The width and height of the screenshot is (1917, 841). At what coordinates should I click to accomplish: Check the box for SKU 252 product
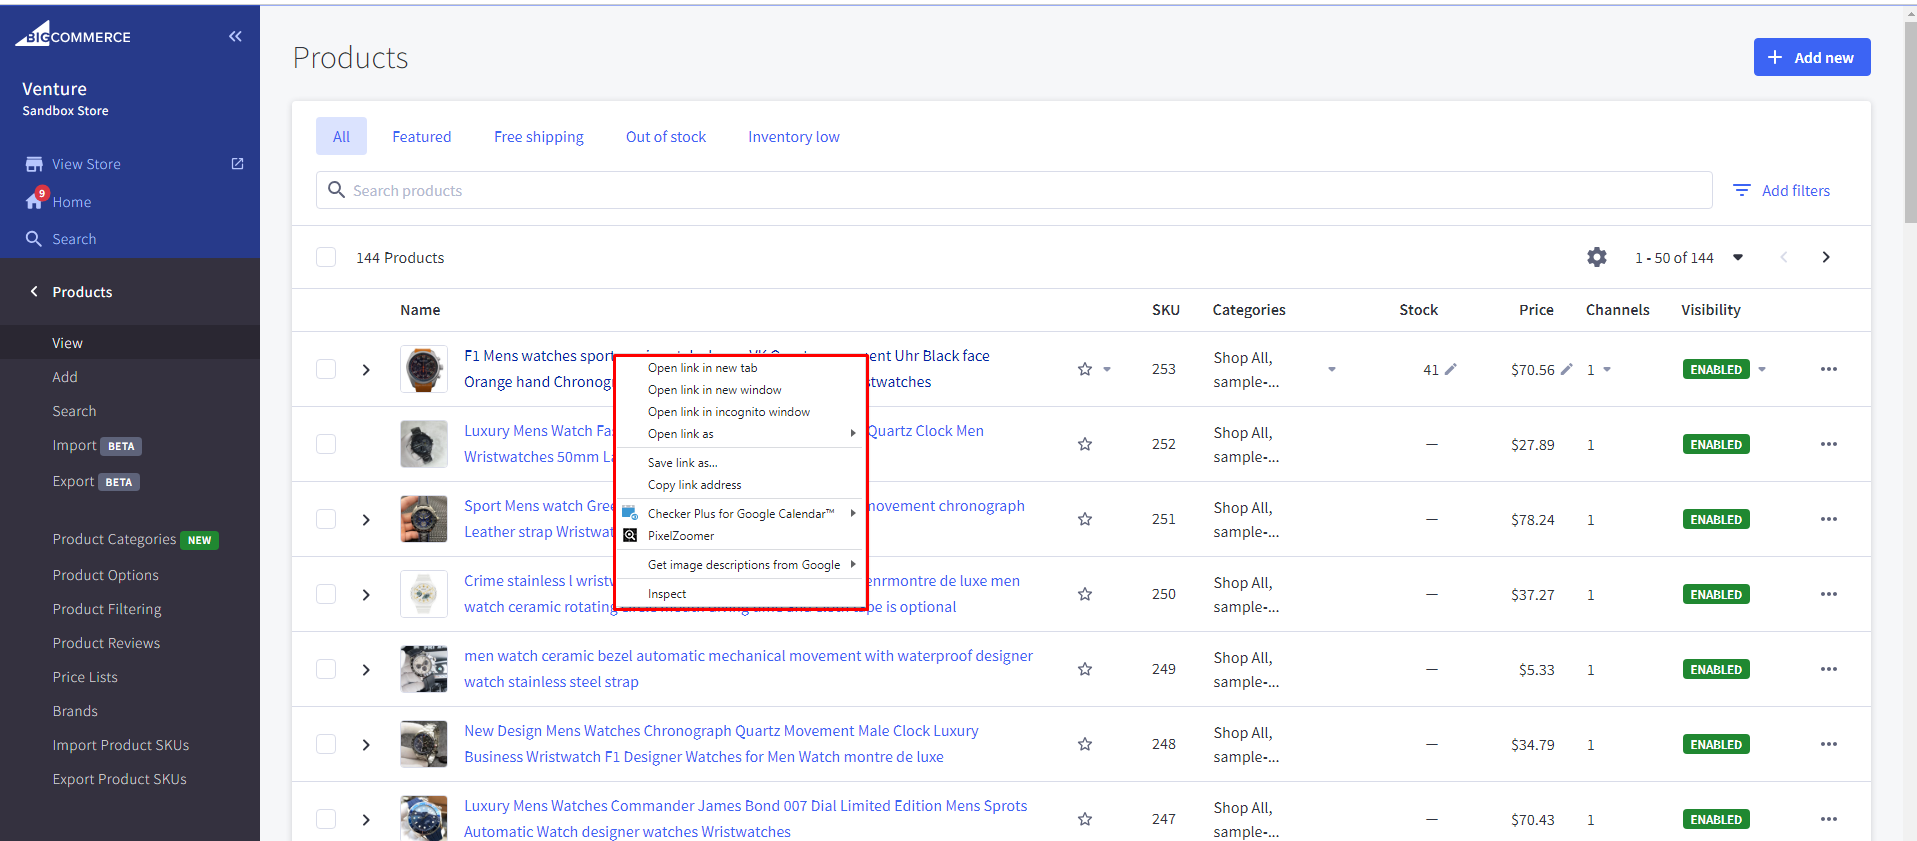326,444
